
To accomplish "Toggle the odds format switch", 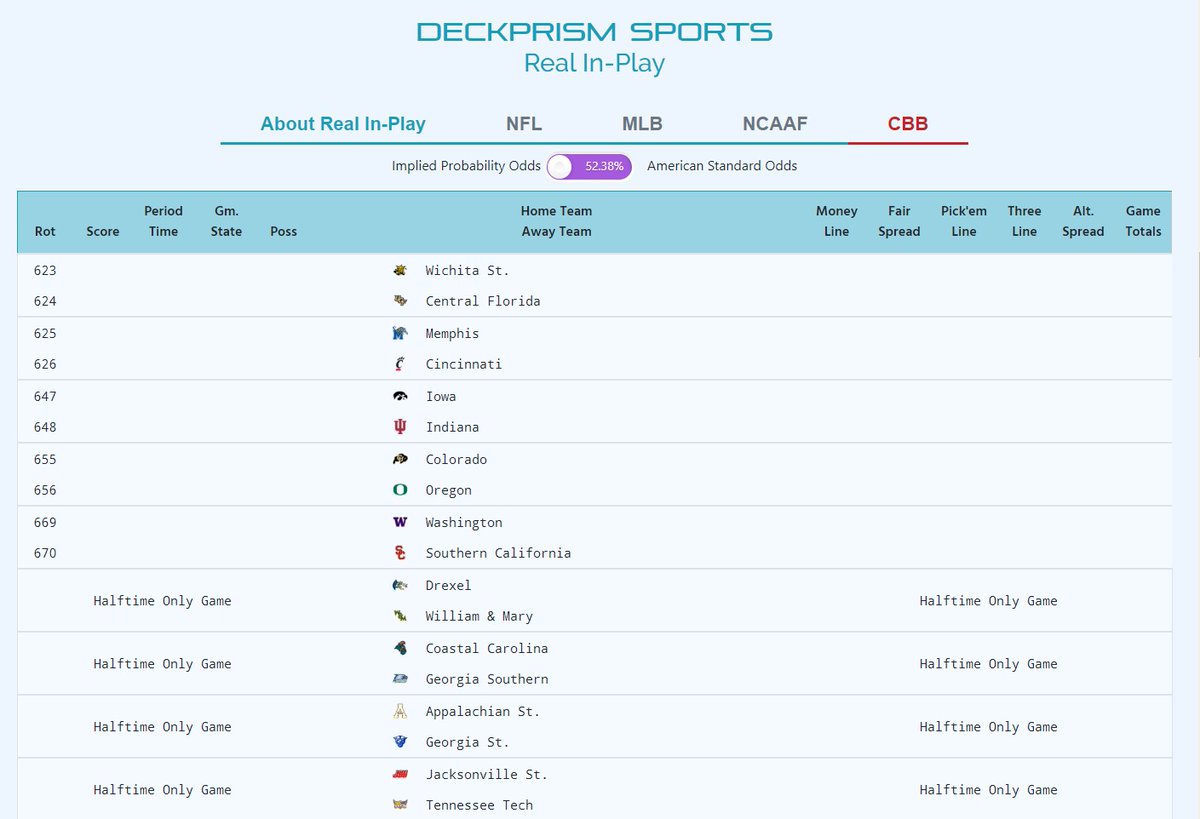I will (589, 166).
